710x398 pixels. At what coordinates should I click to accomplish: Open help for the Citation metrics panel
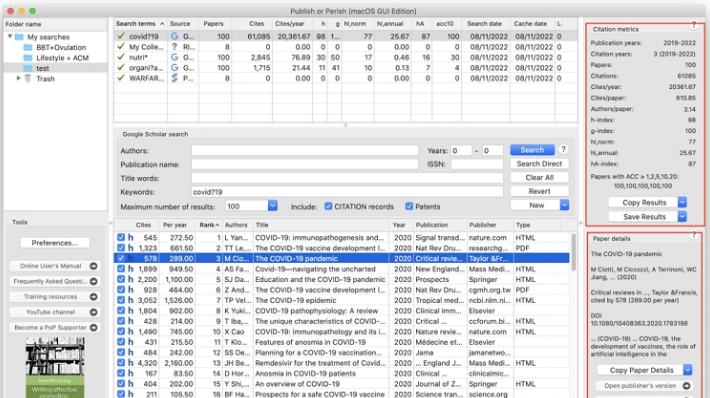[x=694, y=25]
